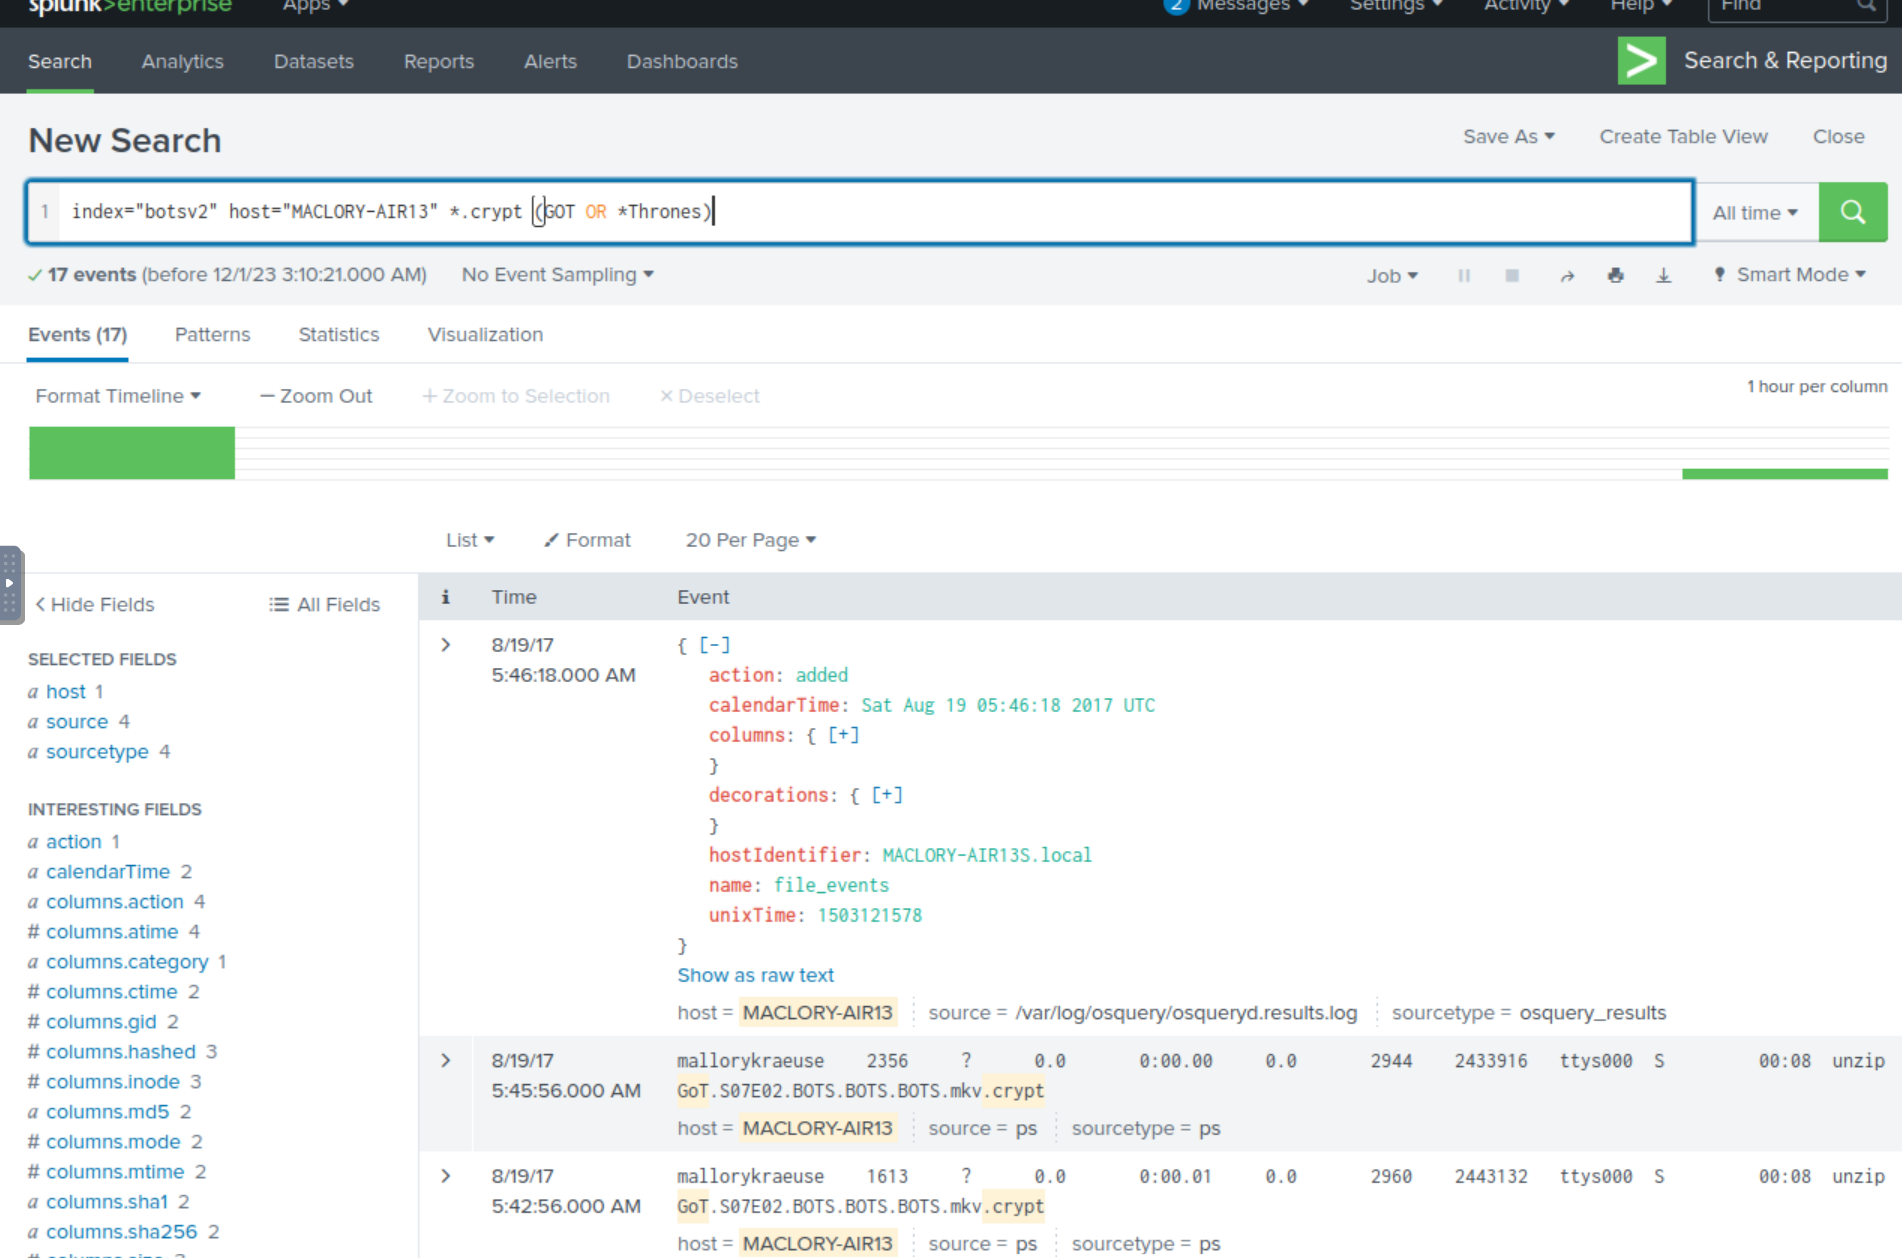Click Show as raw text link
Screen dimensions: 1902x1258
pos(755,975)
